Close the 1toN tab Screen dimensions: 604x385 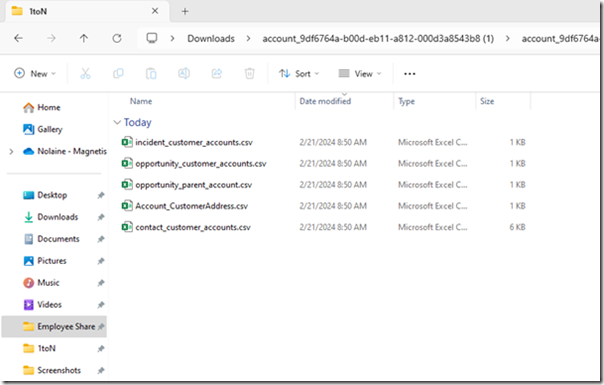[x=155, y=11]
